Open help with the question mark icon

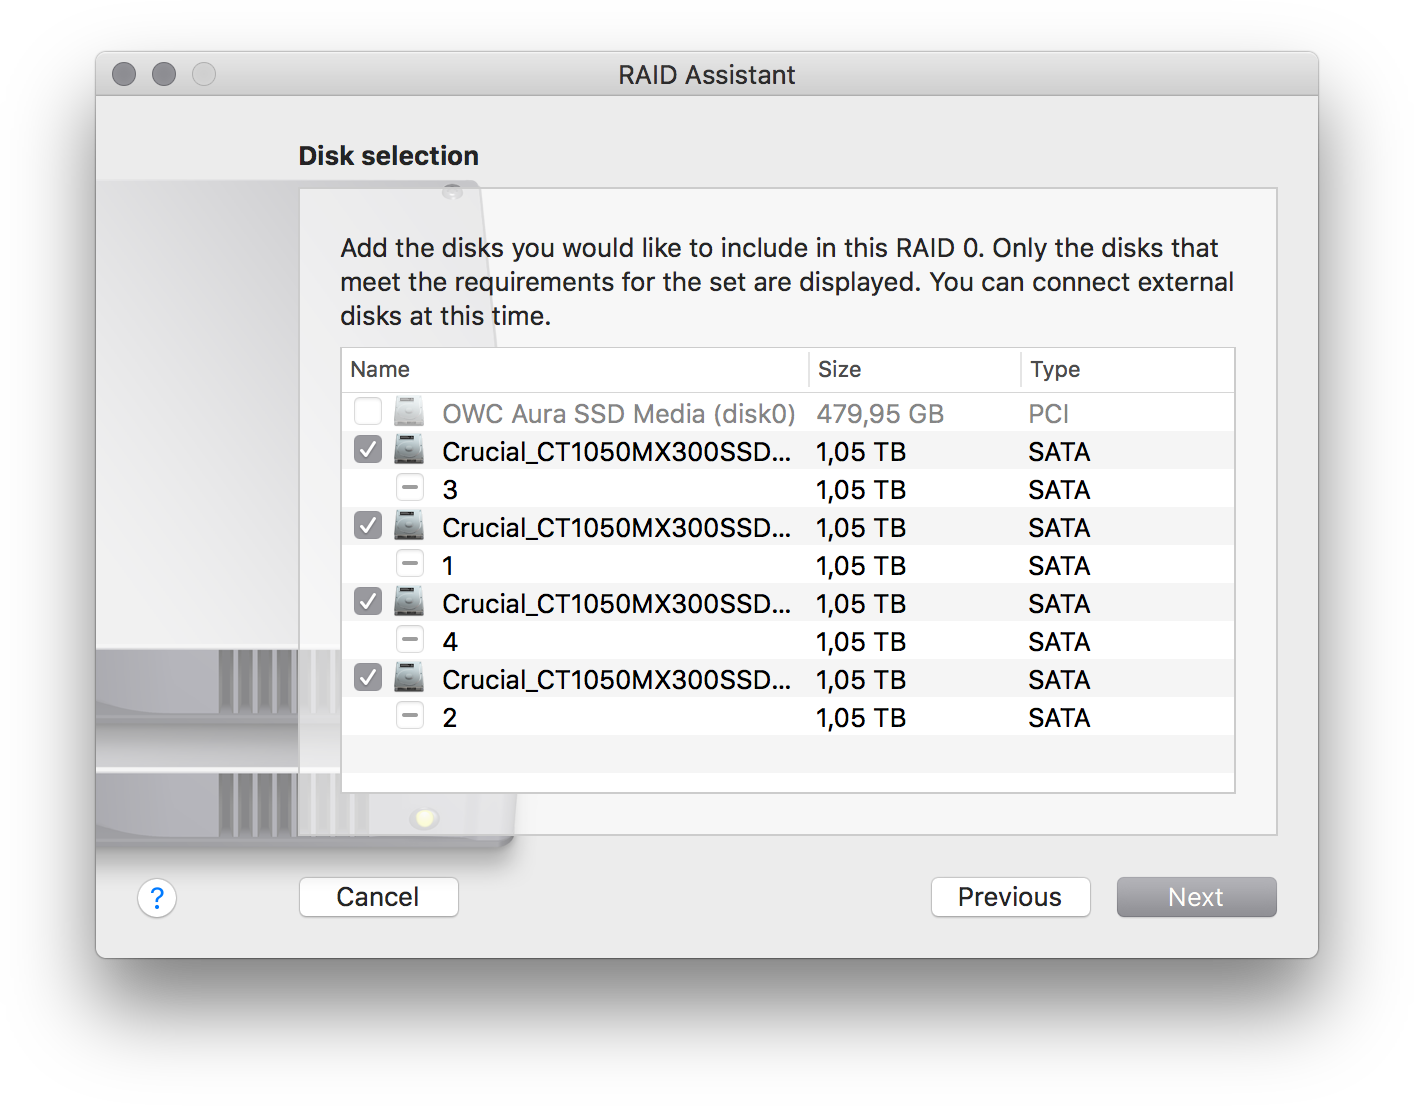157,898
